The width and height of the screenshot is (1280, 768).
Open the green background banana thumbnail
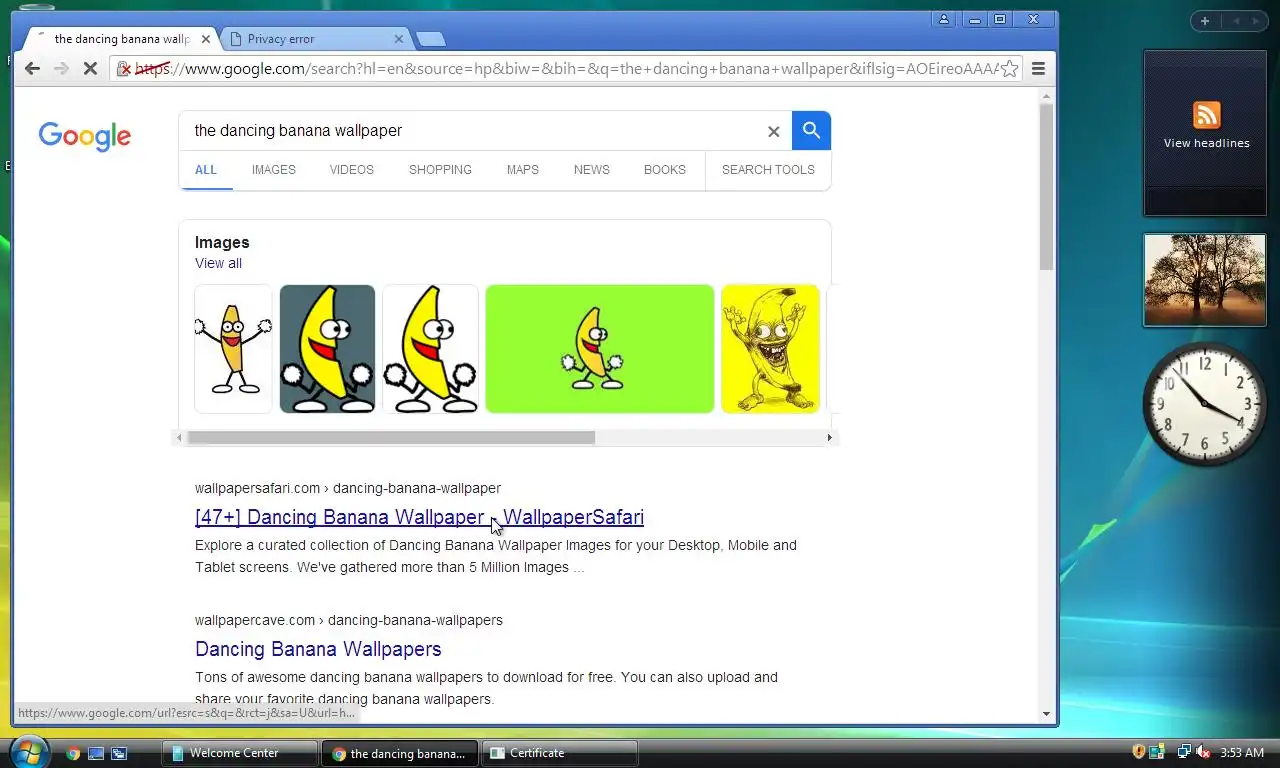[600, 349]
